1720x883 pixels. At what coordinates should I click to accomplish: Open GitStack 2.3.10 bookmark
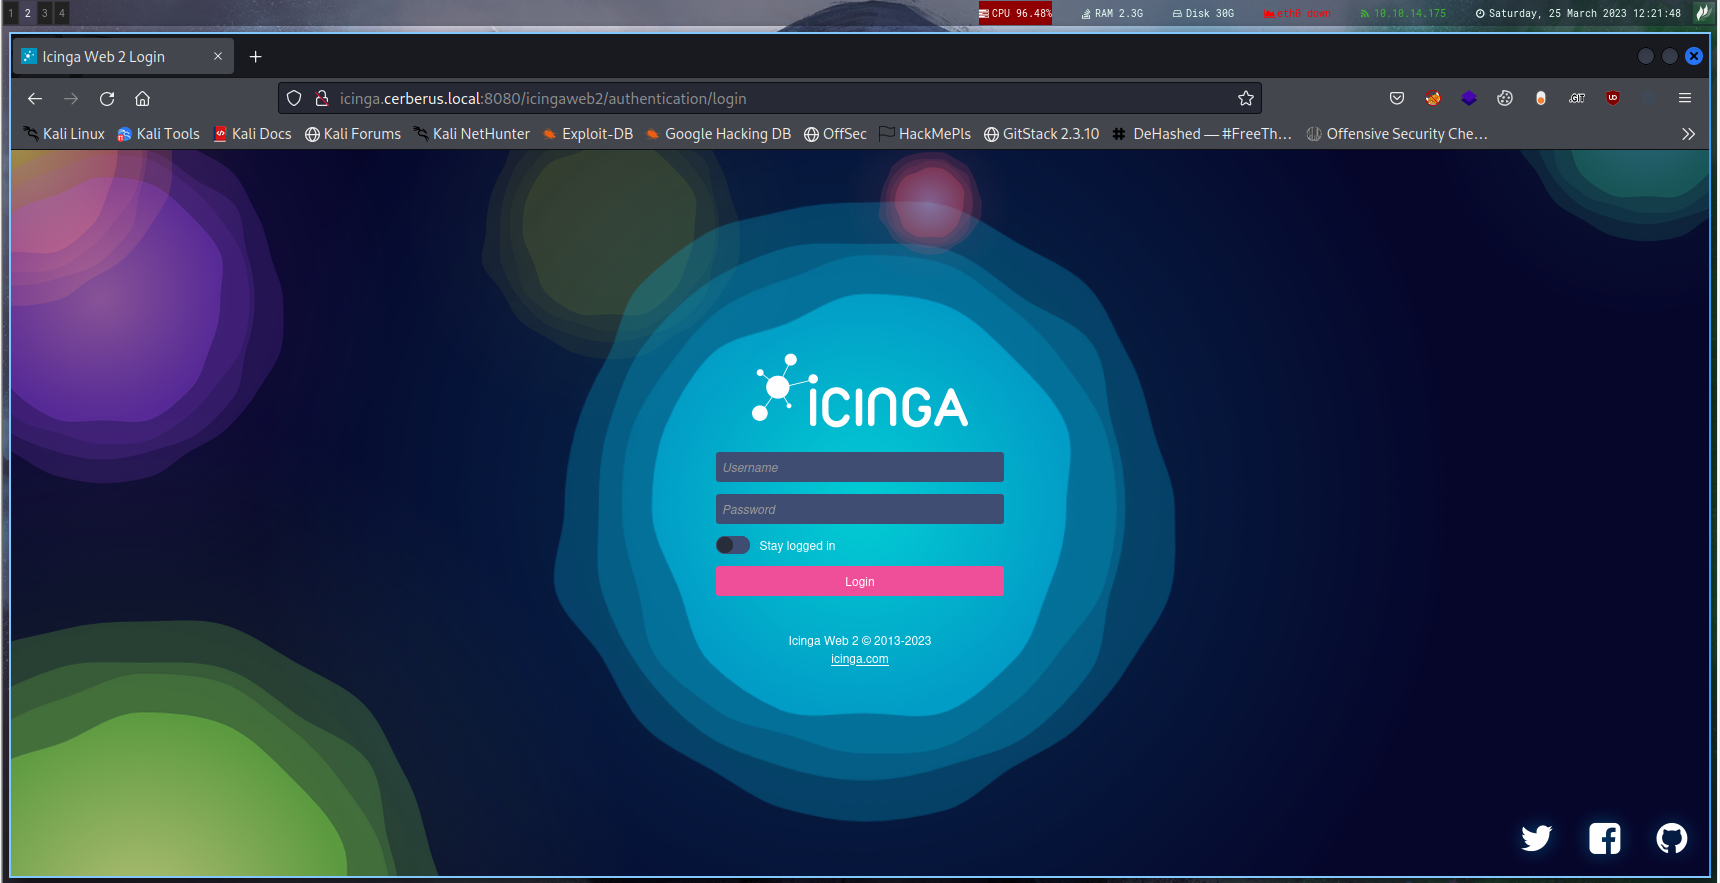[1041, 134]
